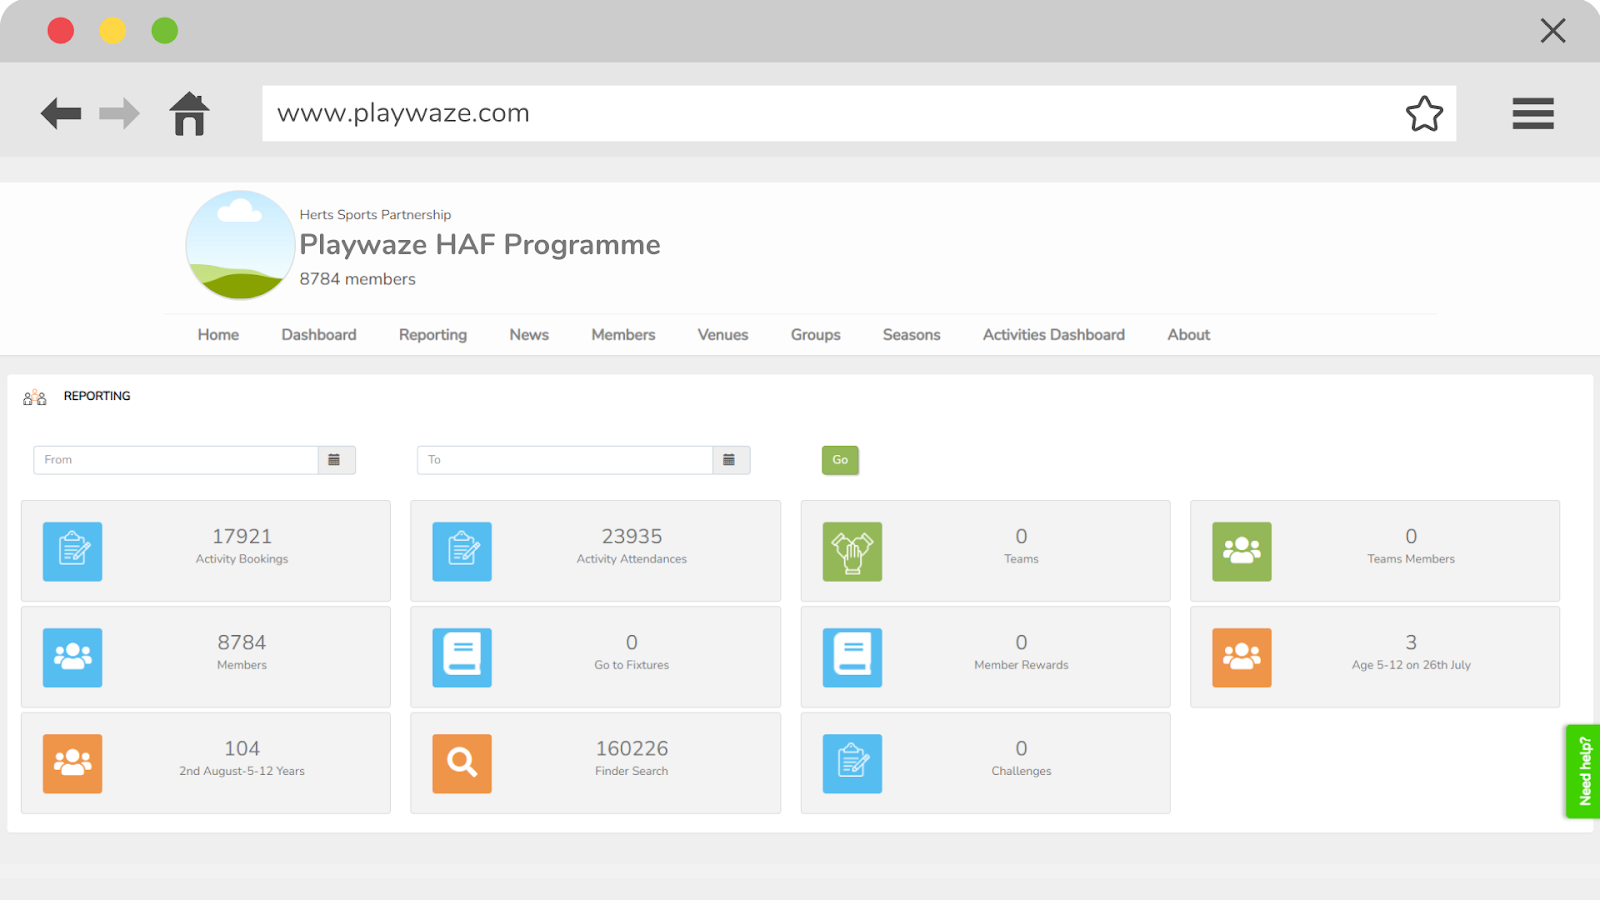
Task: Click the Activity Attendances clipboard icon
Action: [x=462, y=551]
